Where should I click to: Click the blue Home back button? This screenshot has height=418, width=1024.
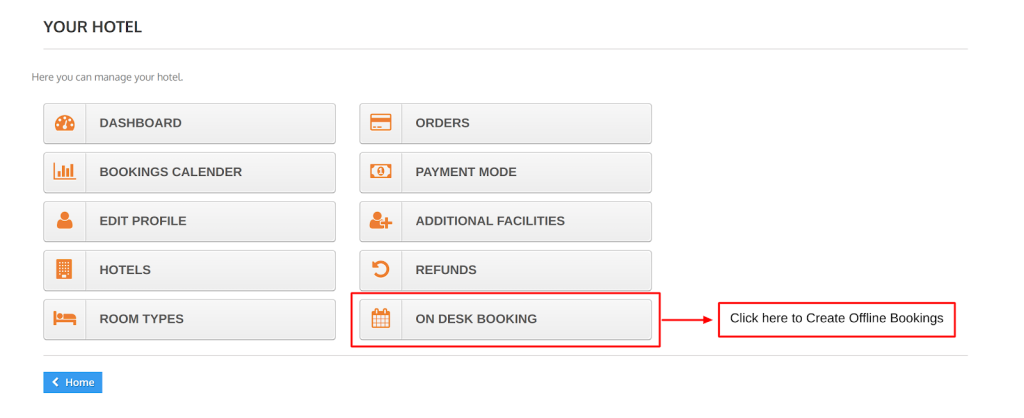pos(73,383)
